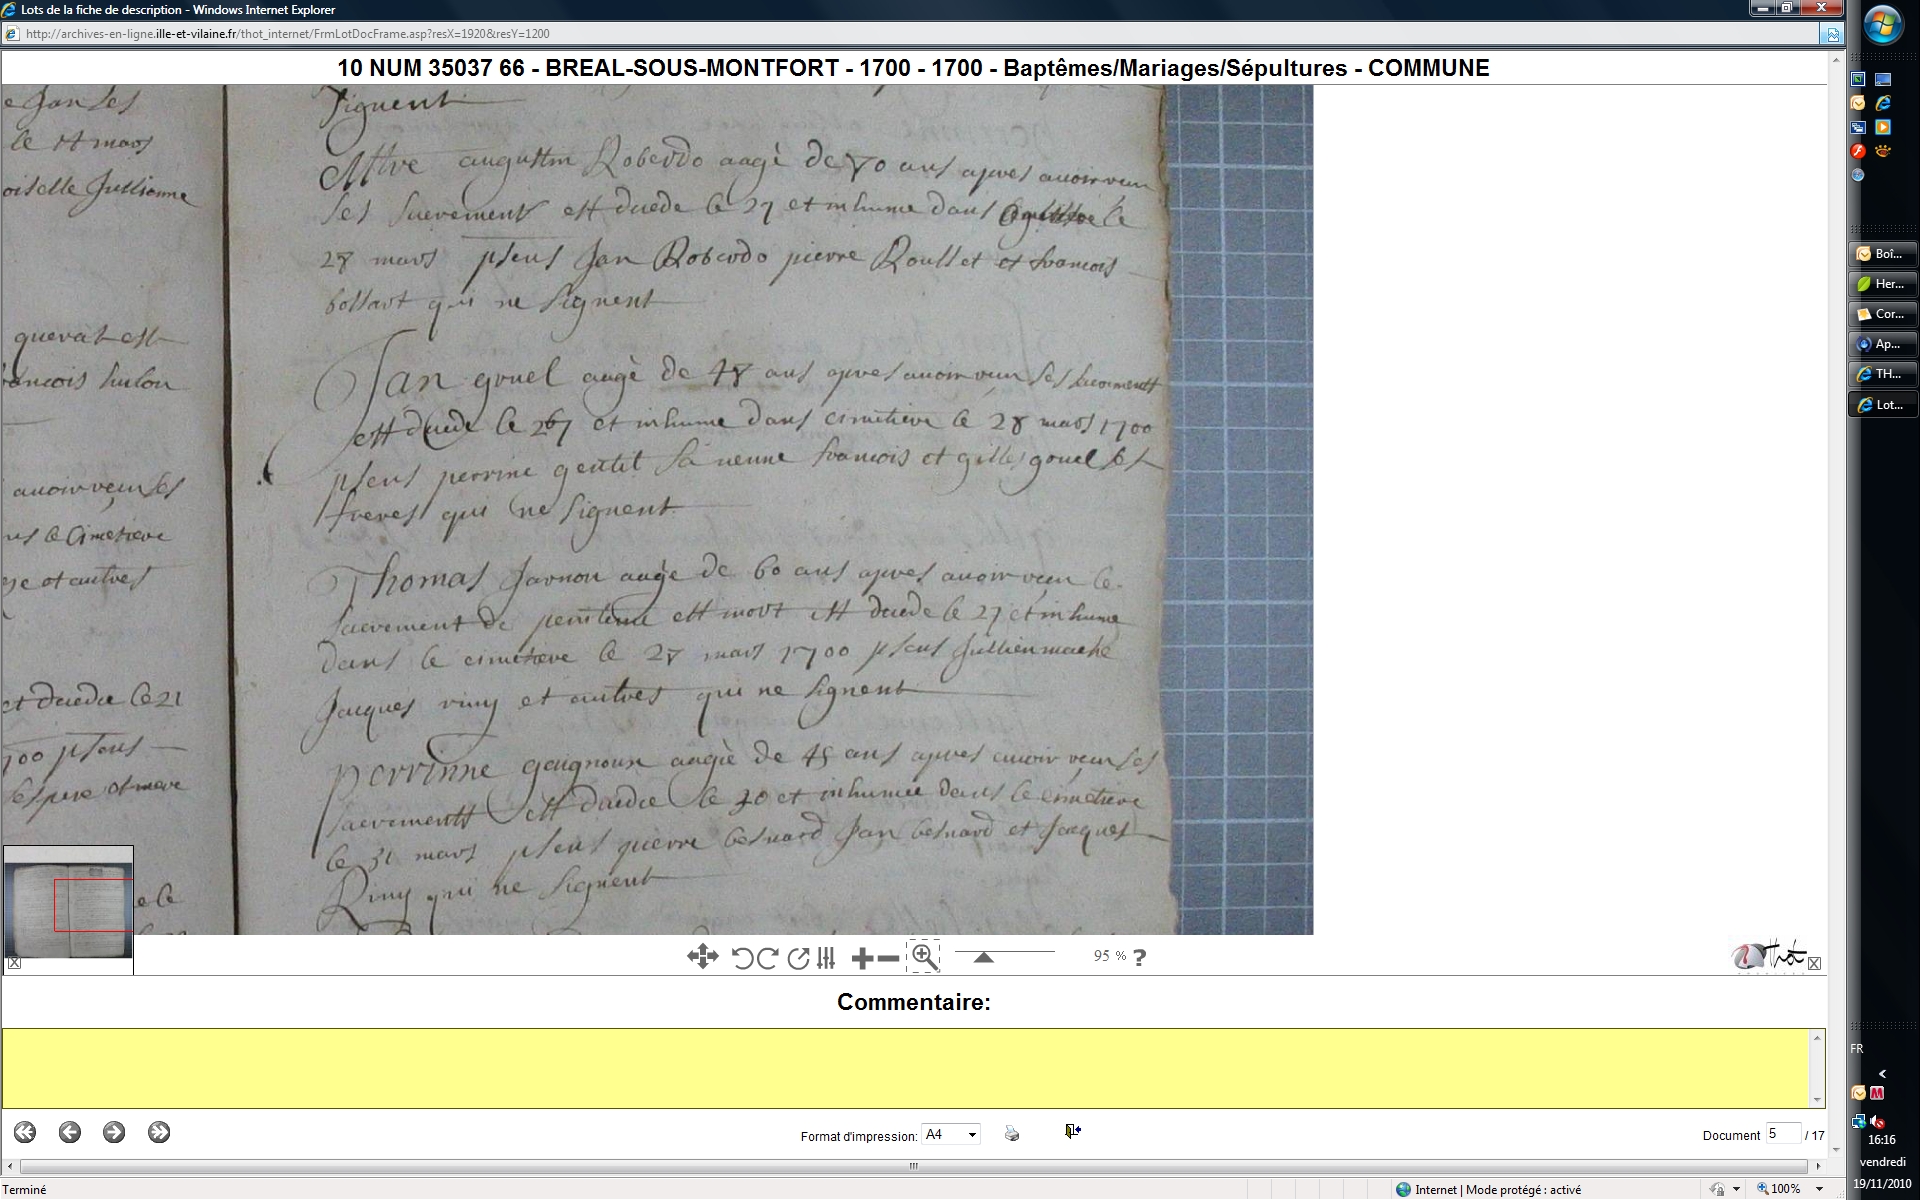The height and width of the screenshot is (1200, 1920).
Task: Zoom in with the plus icon
Action: [862, 958]
